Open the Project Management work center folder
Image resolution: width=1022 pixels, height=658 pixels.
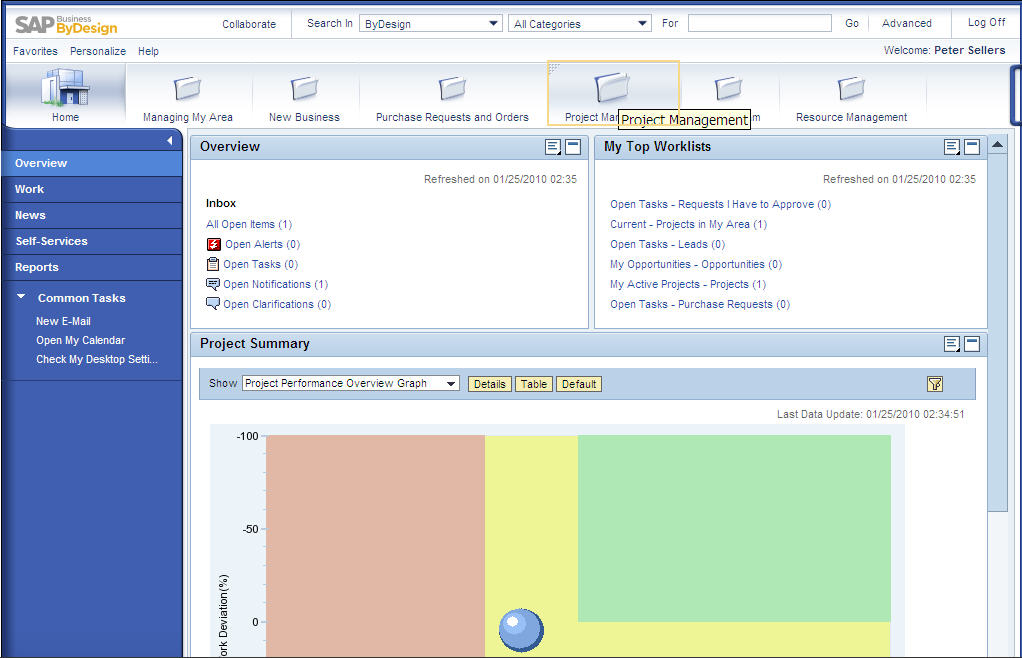[613, 93]
